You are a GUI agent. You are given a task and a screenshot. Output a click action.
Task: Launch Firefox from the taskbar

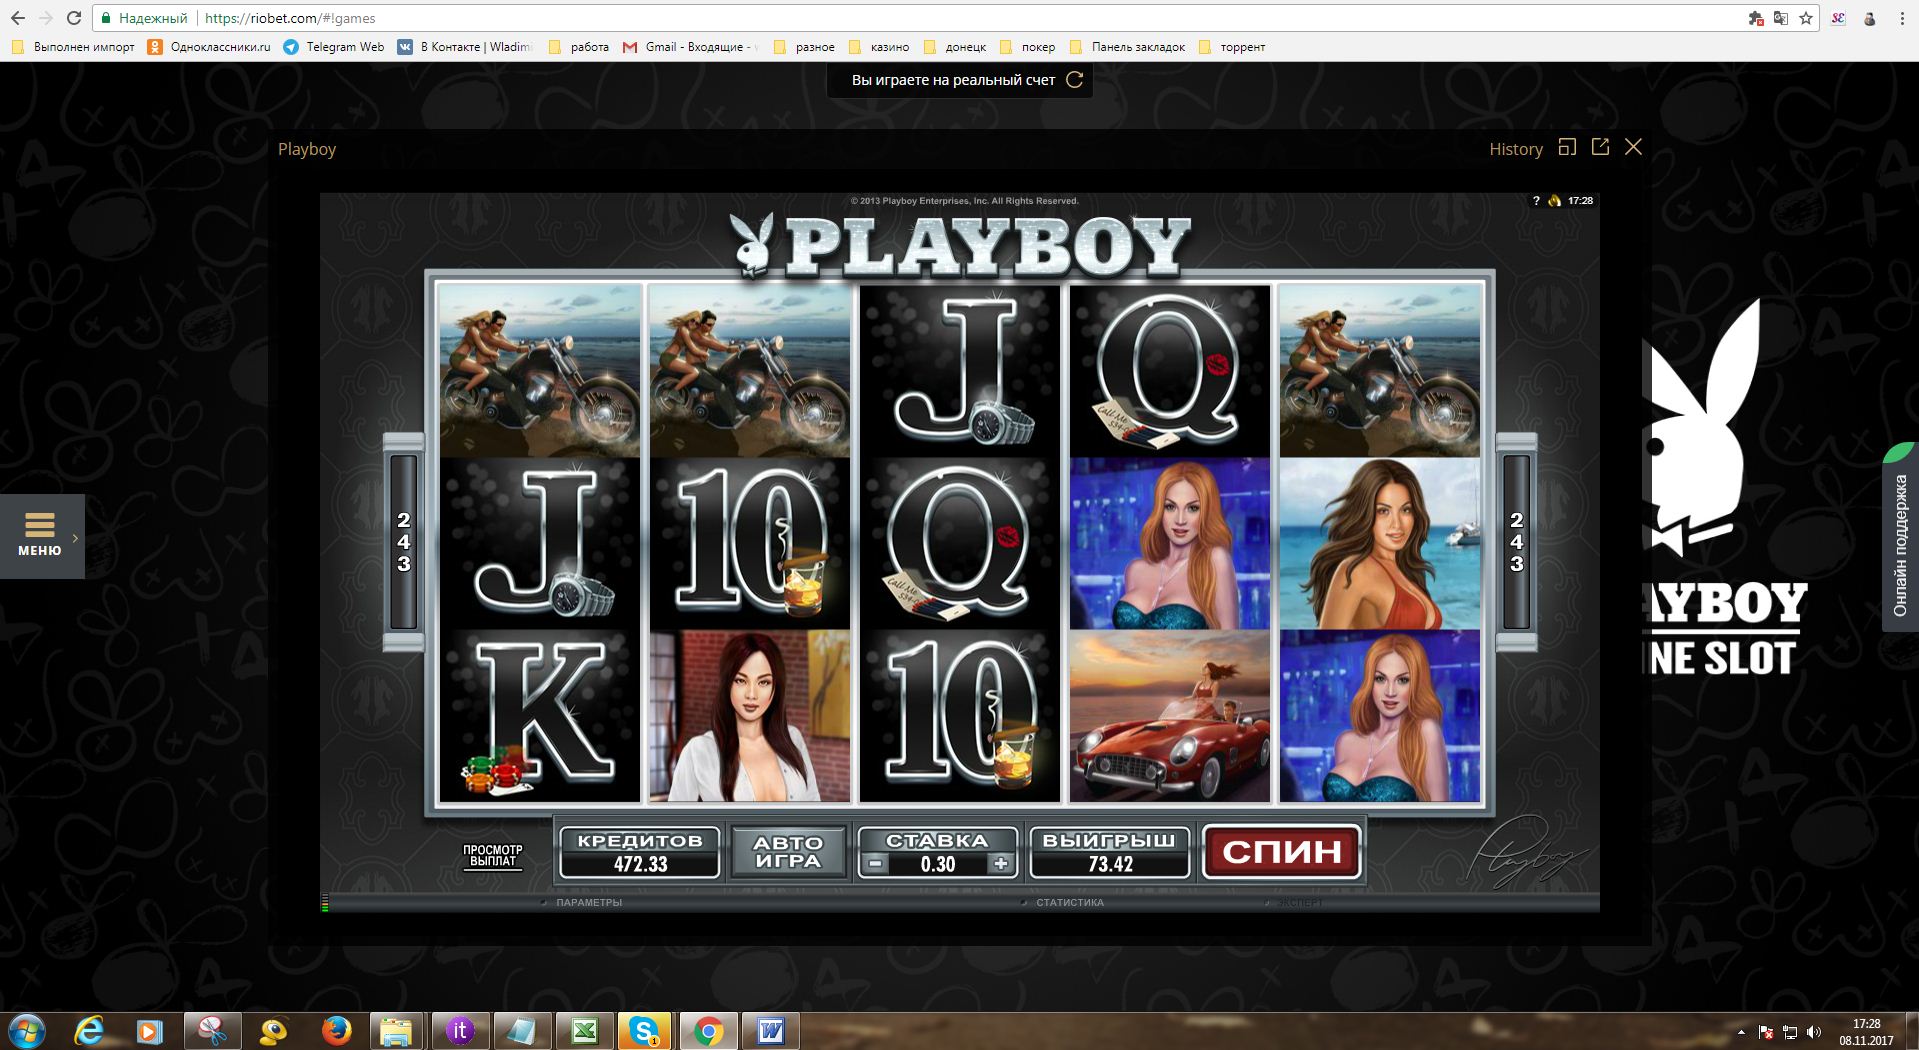336,1031
